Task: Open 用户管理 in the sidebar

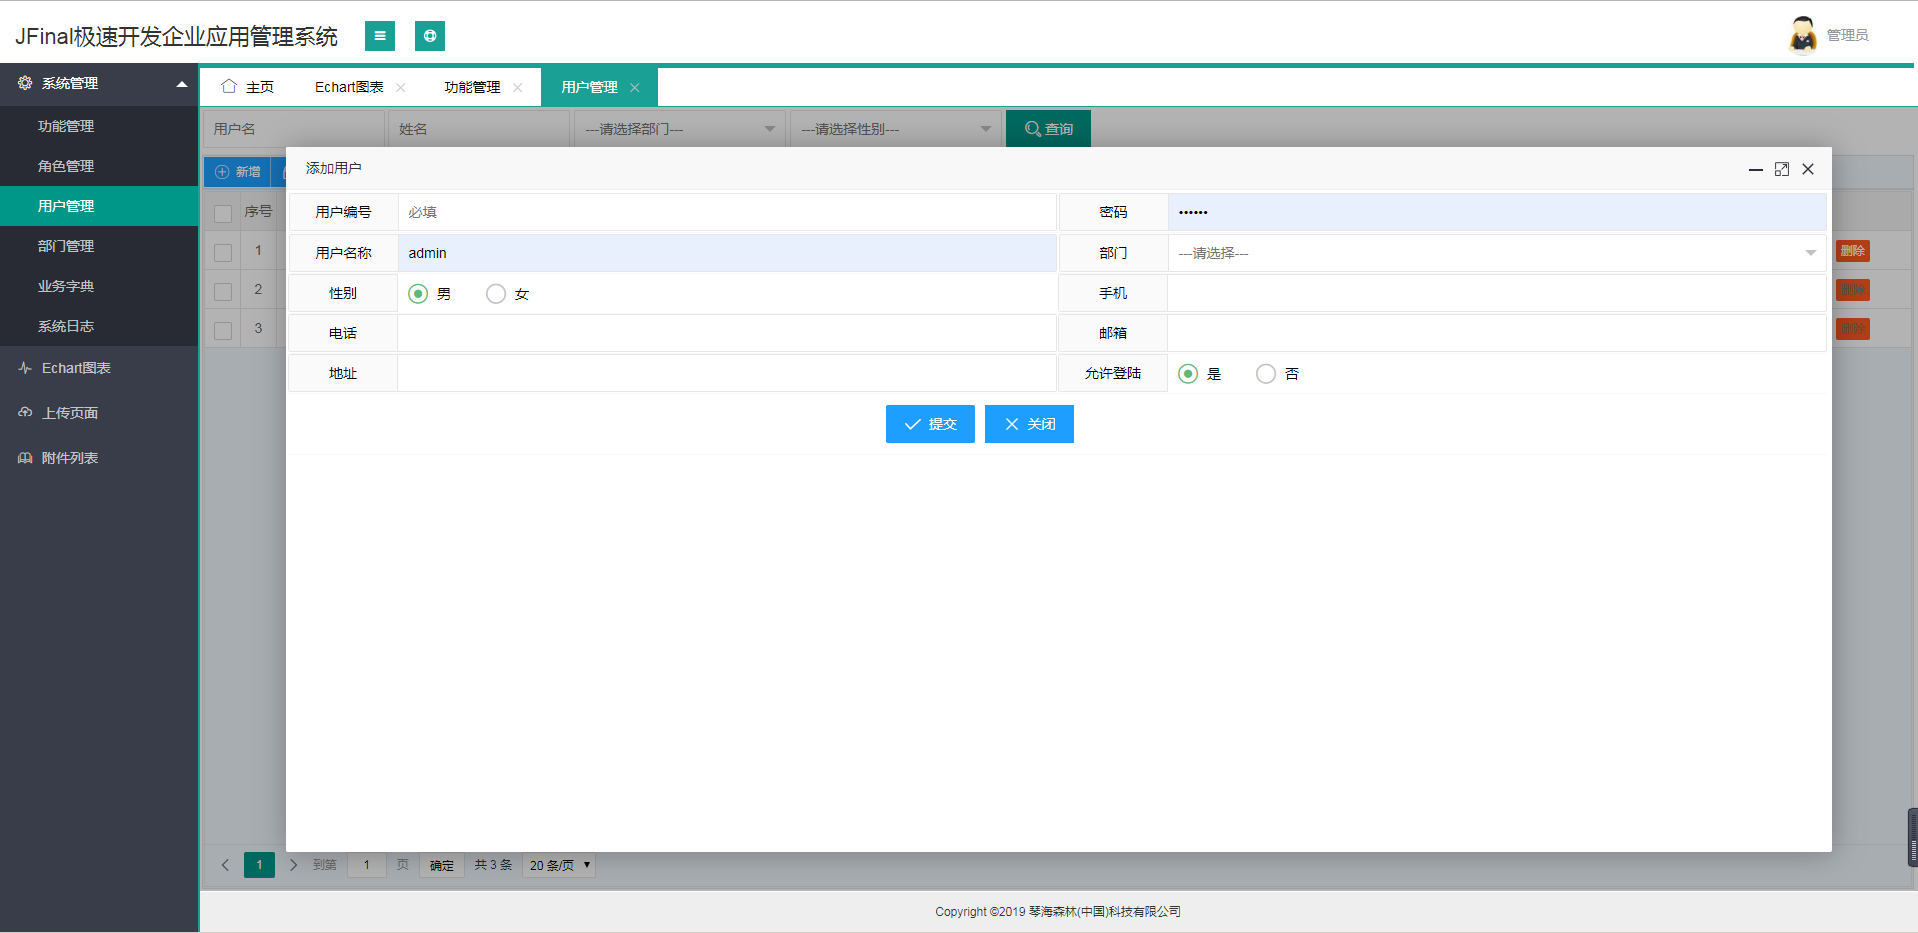Action: [x=99, y=206]
